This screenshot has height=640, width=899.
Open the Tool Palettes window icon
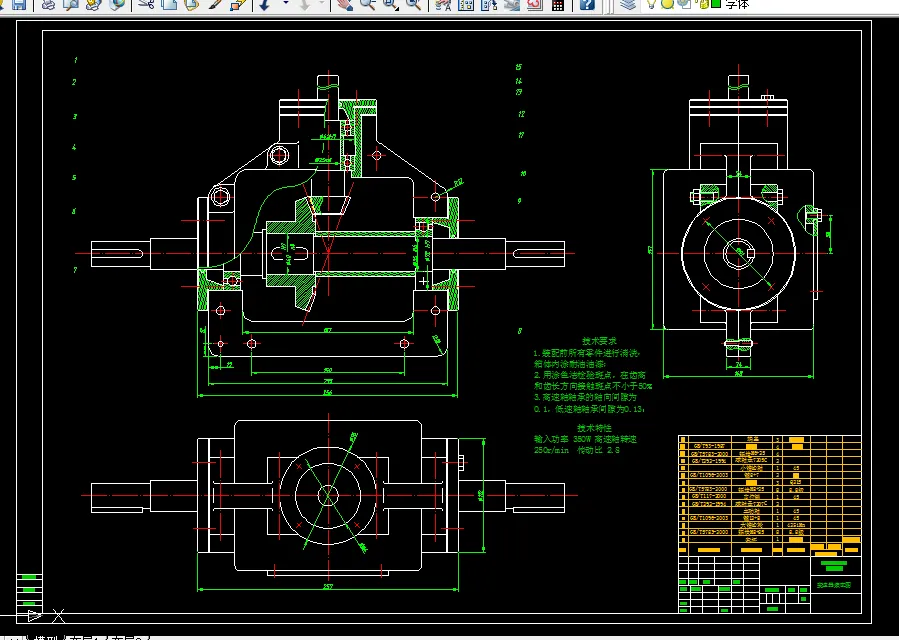point(488,5)
